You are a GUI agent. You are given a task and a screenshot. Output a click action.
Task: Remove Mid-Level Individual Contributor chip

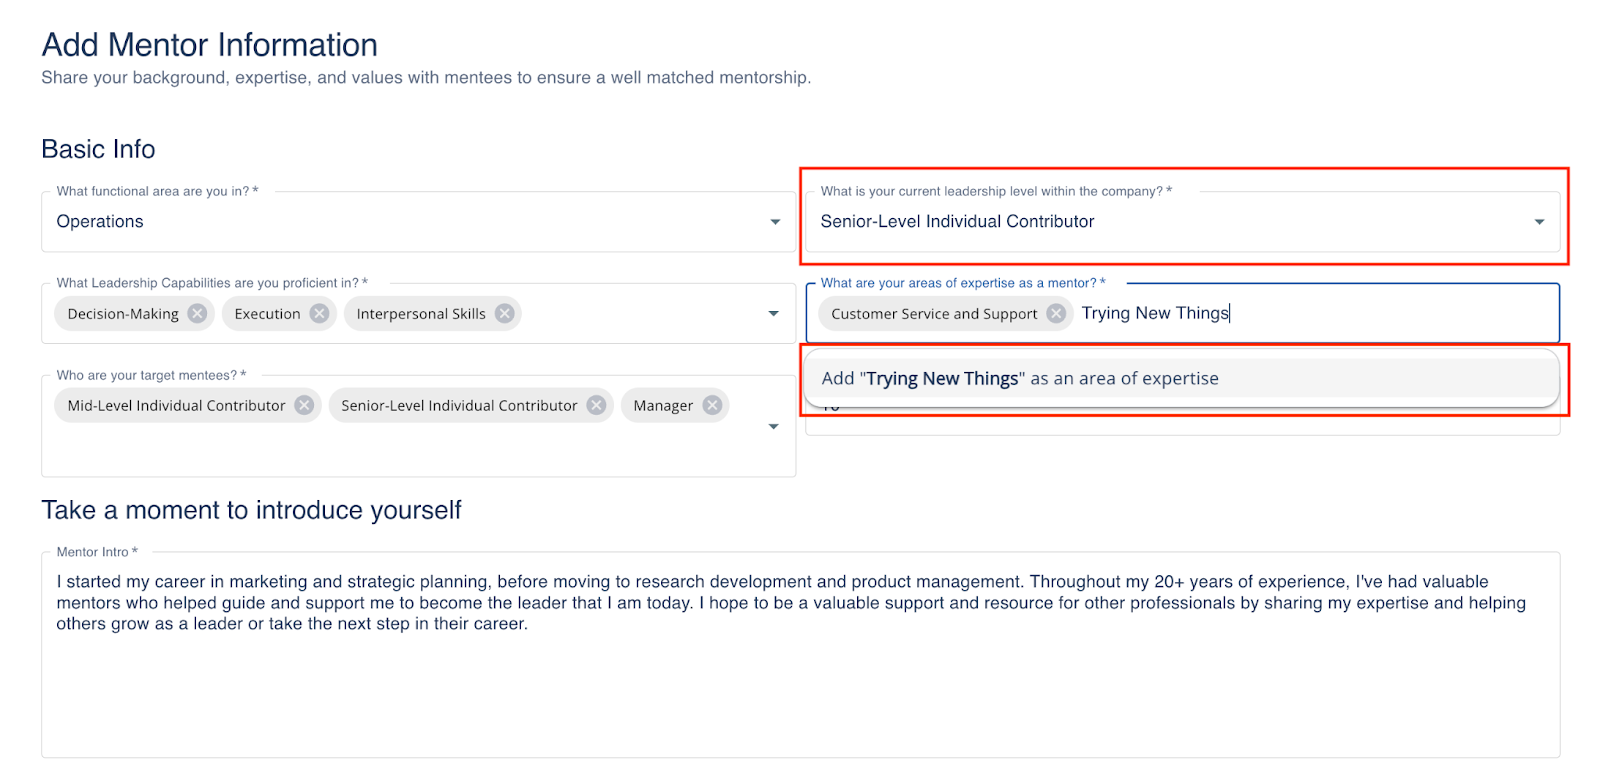pyautogui.click(x=304, y=405)
